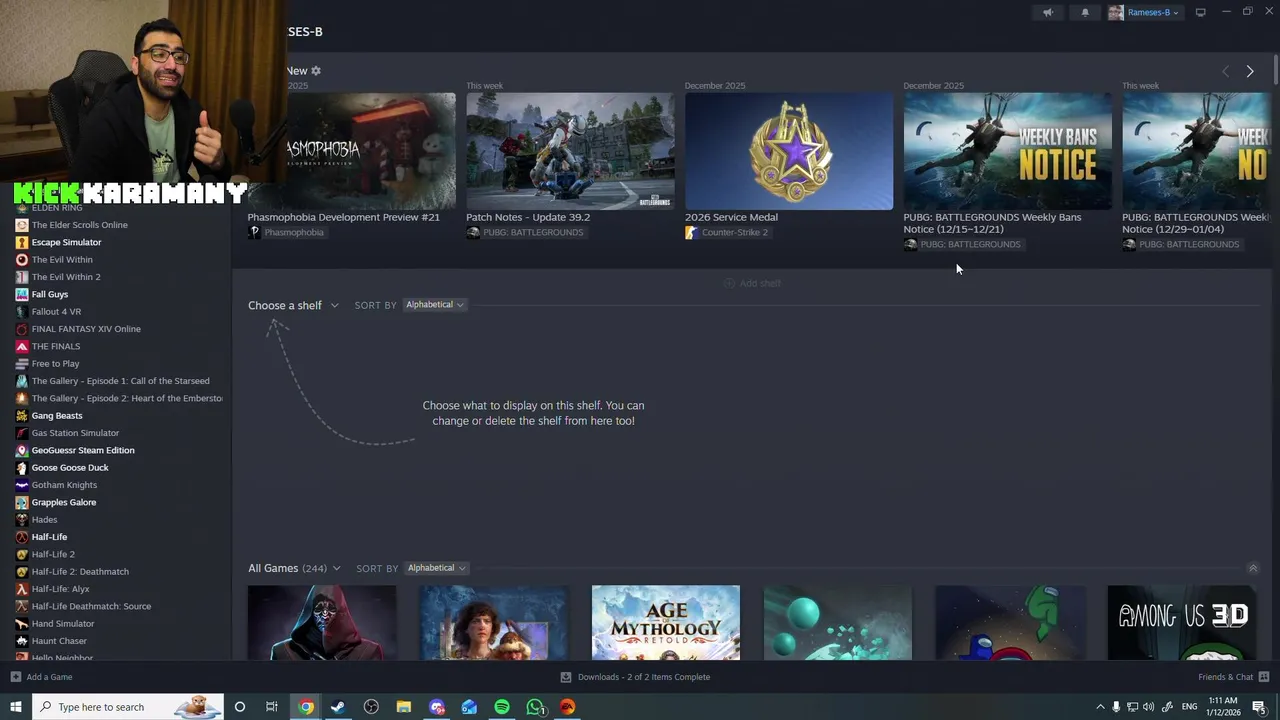Open File Explorer from the taskbar

click(404, 707)
